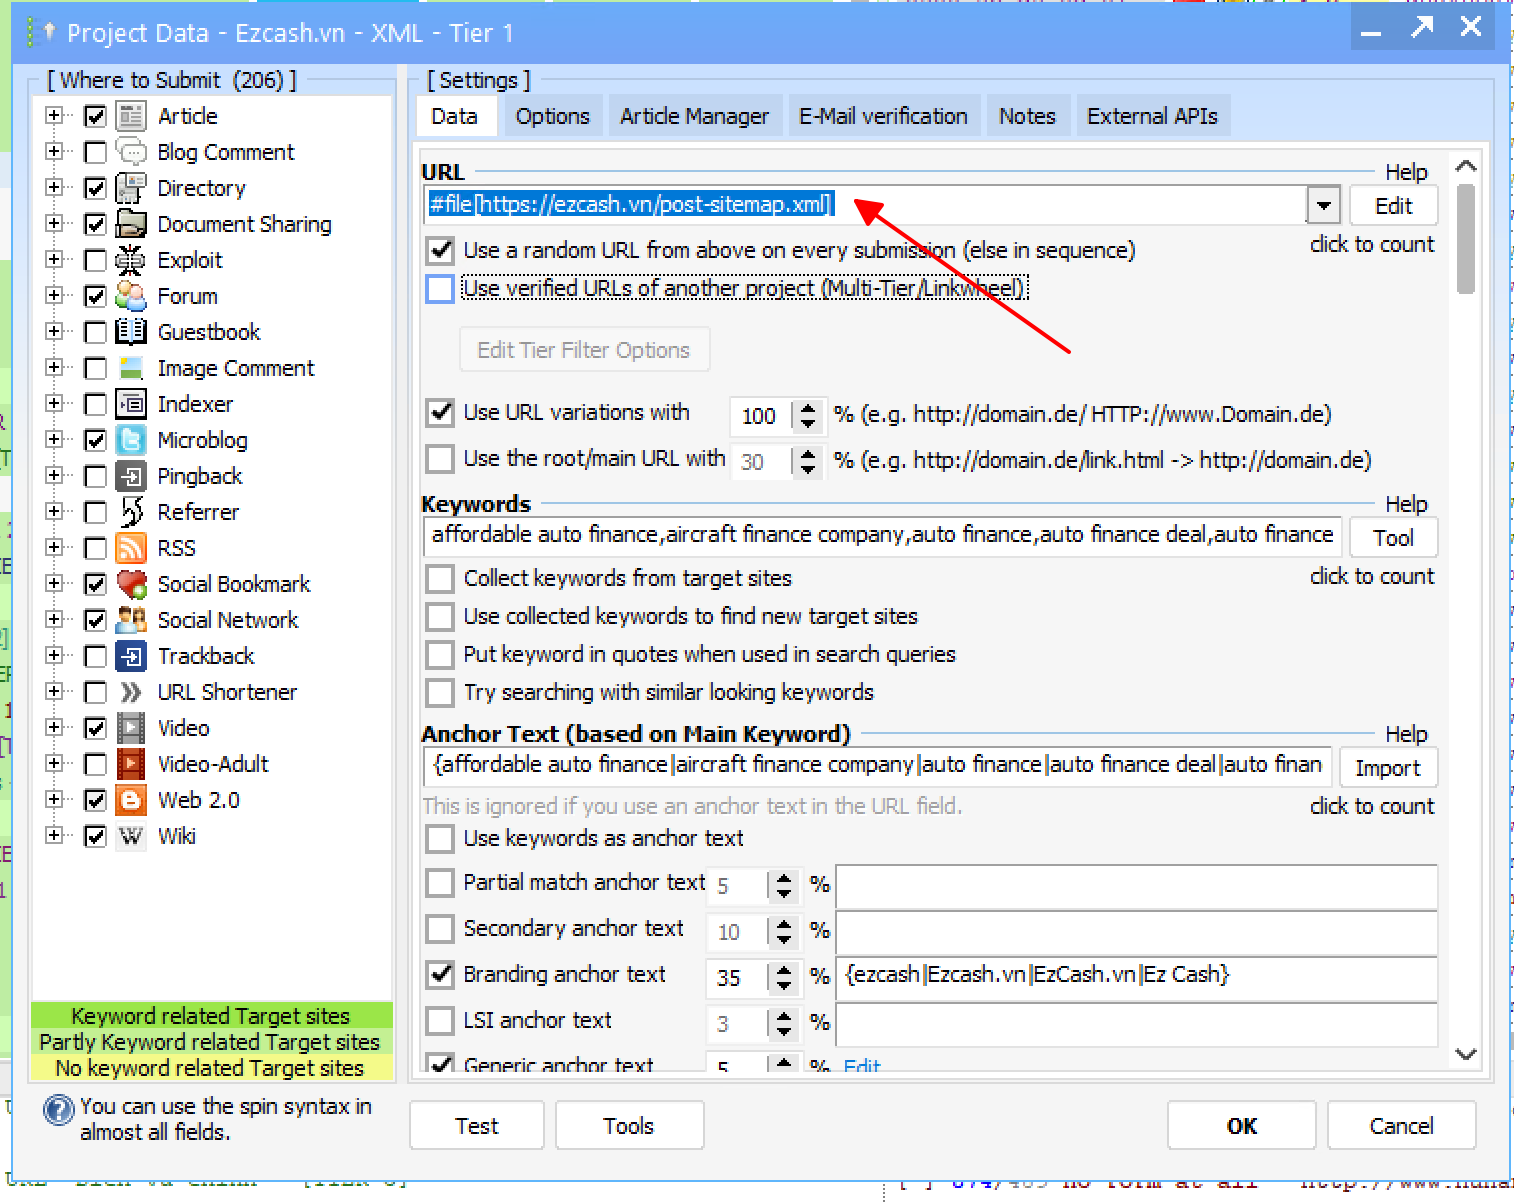Click inside the Keywords input field
The image size is (1514, 1202).
pos(882,535)
